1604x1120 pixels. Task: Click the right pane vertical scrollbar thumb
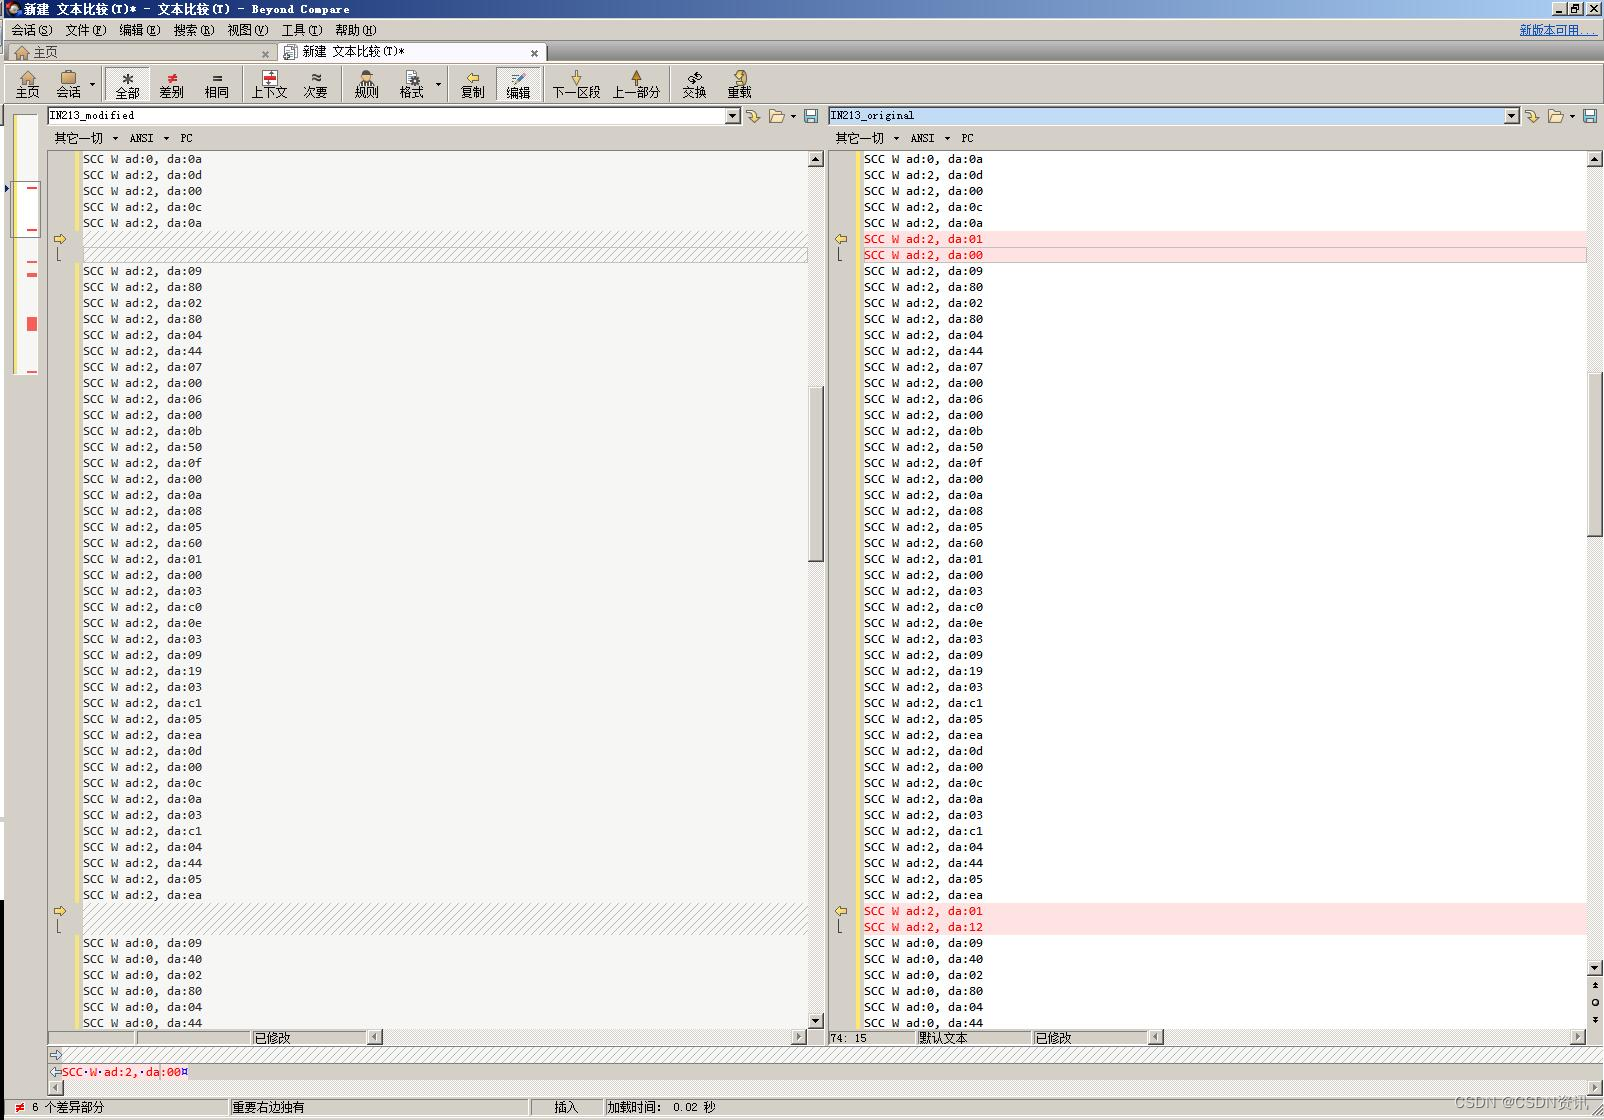coord(1595,455)
